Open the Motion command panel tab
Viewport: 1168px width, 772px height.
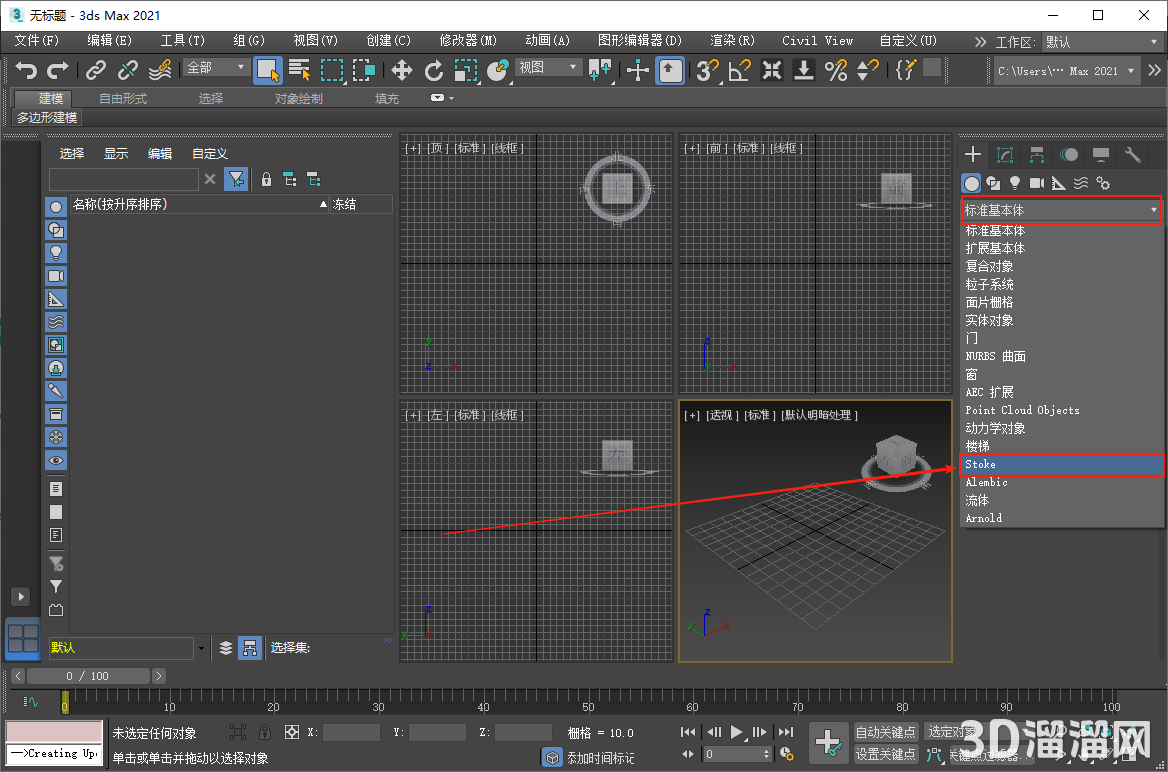(1069, 154)
